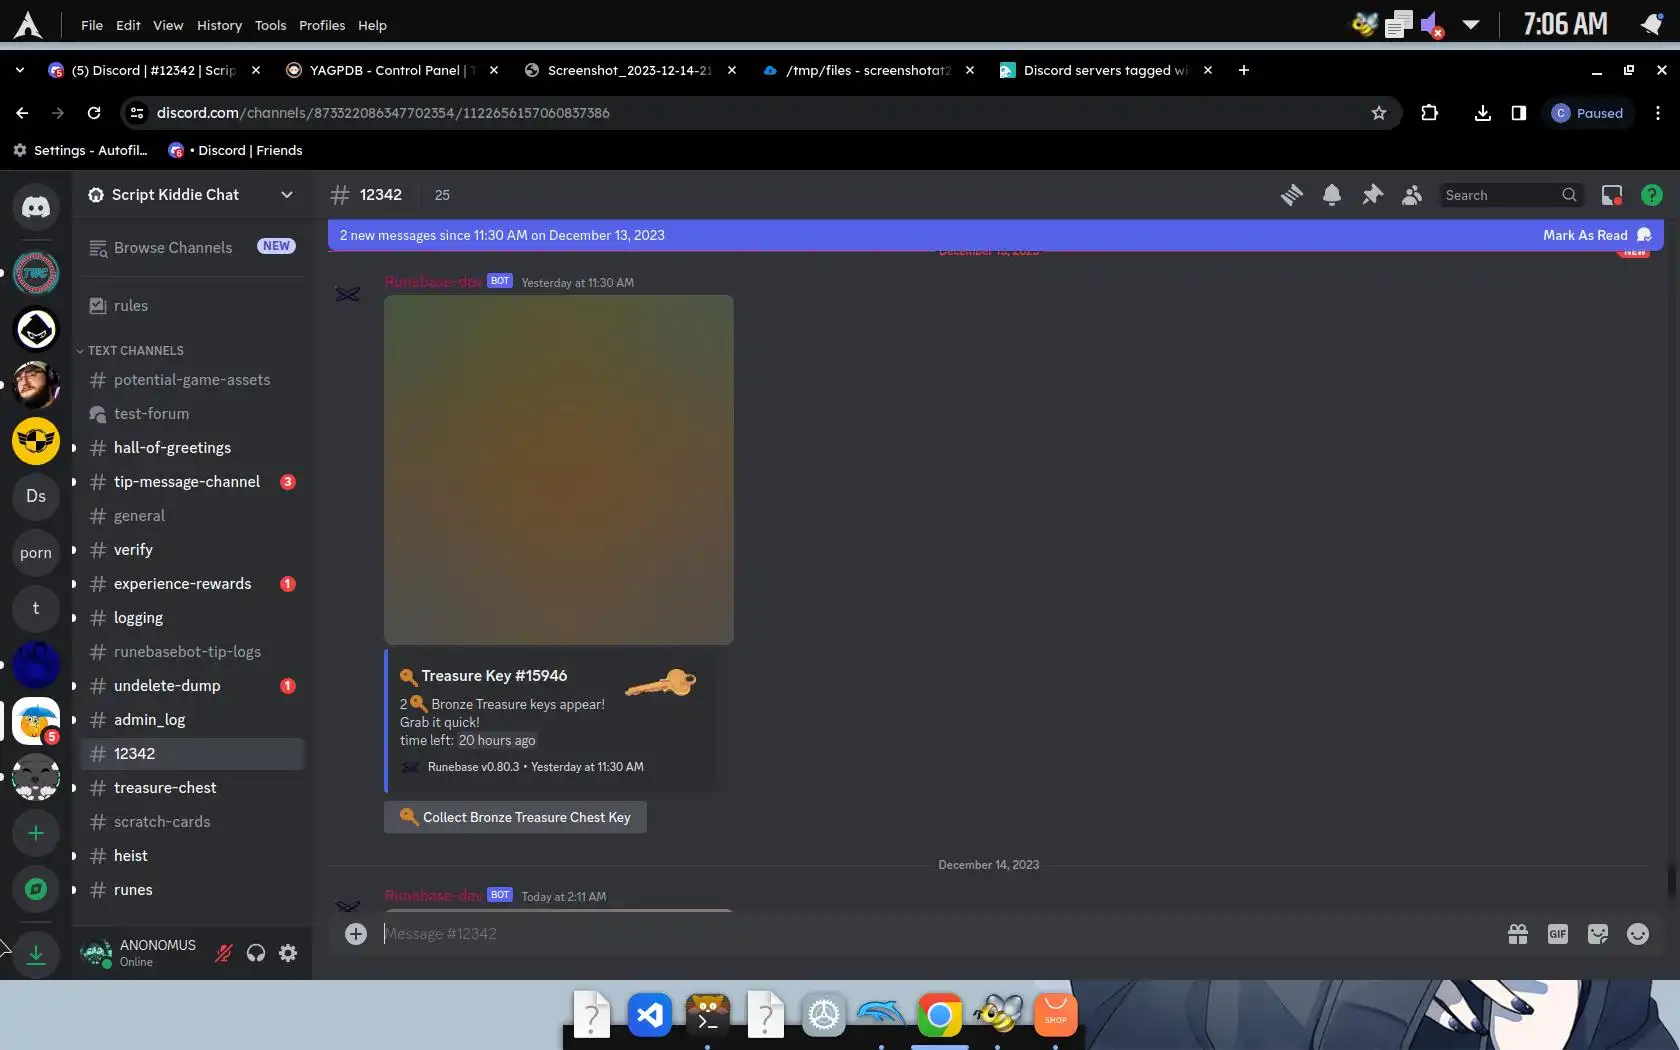Open the server with 5 notifications badge
Image resolution: width=1680 pixels, height=1050 pixels.
(x=36, y=721)
